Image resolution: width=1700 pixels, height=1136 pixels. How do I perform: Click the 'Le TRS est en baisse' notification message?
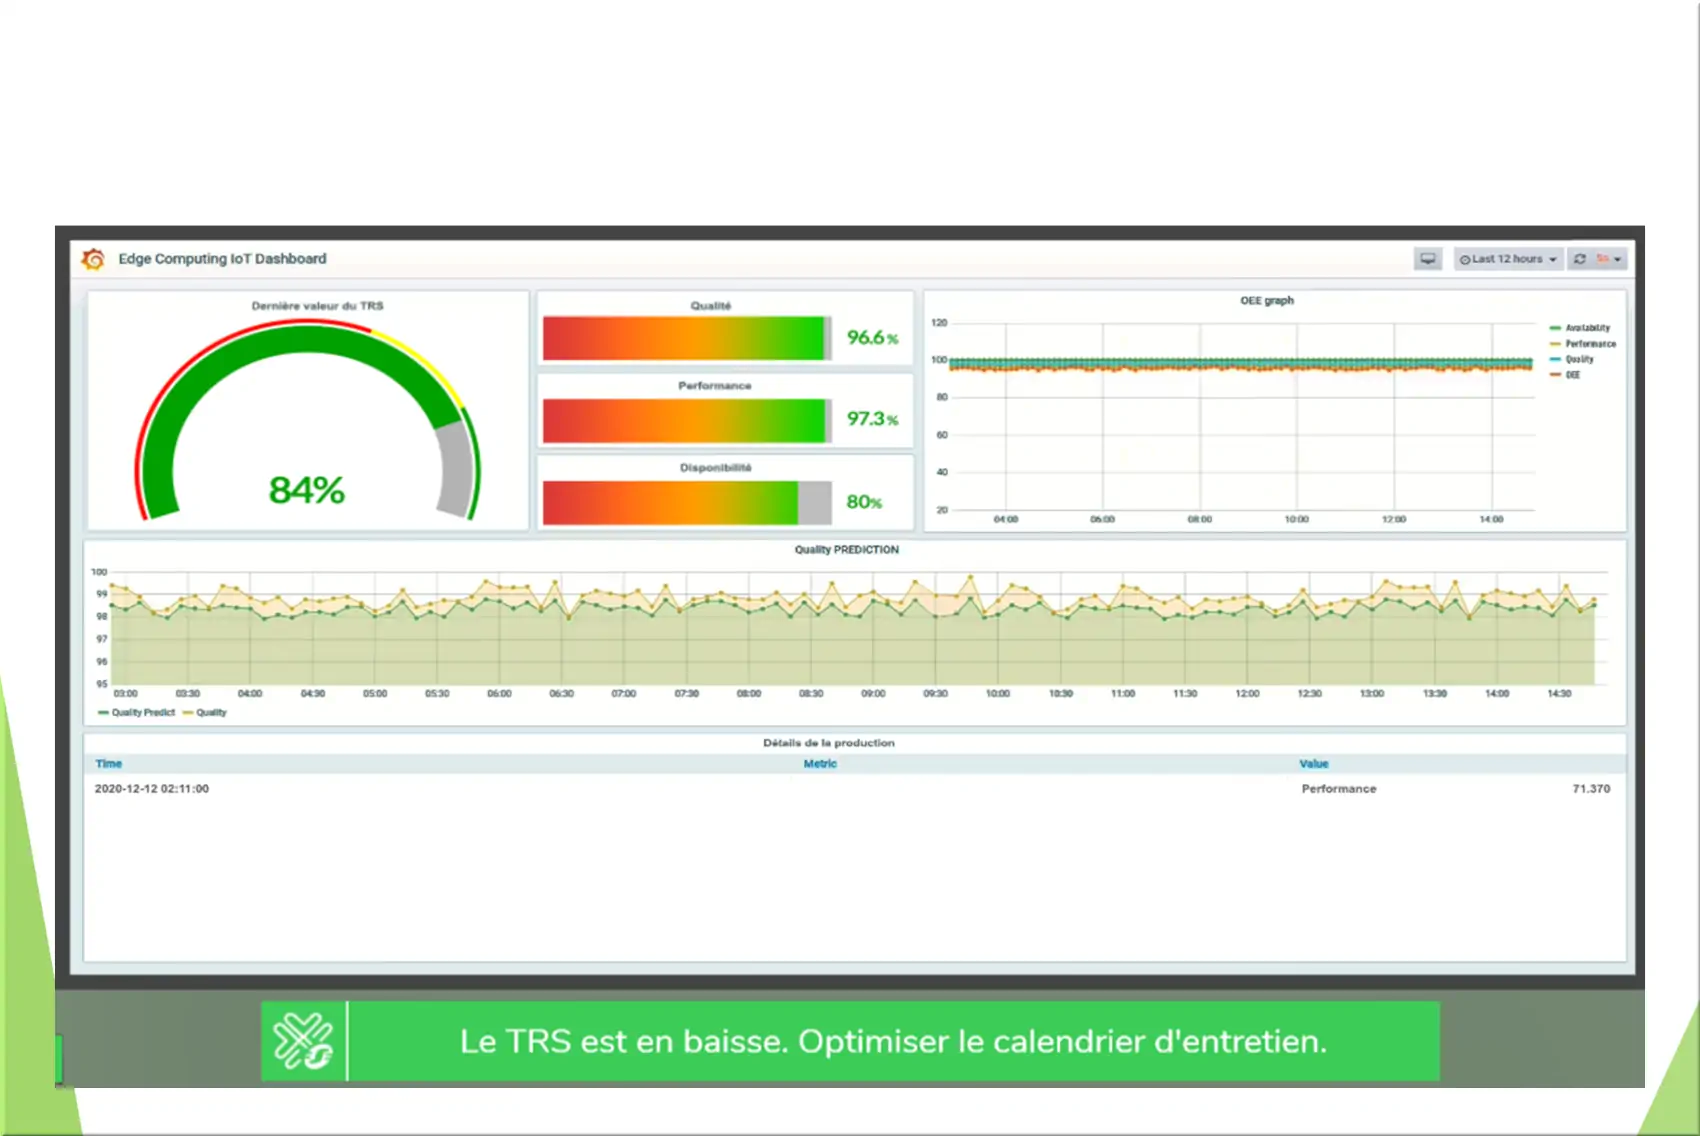[x=893, y=1041]
